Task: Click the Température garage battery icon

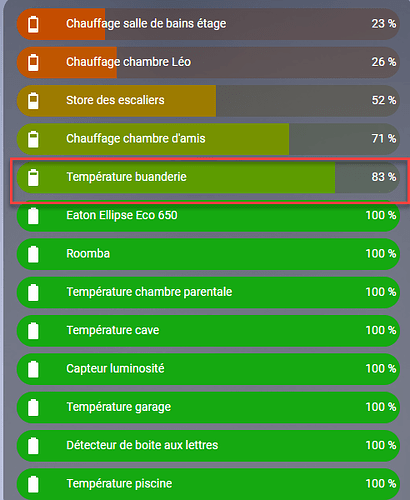Action: [x=33, y=407]
